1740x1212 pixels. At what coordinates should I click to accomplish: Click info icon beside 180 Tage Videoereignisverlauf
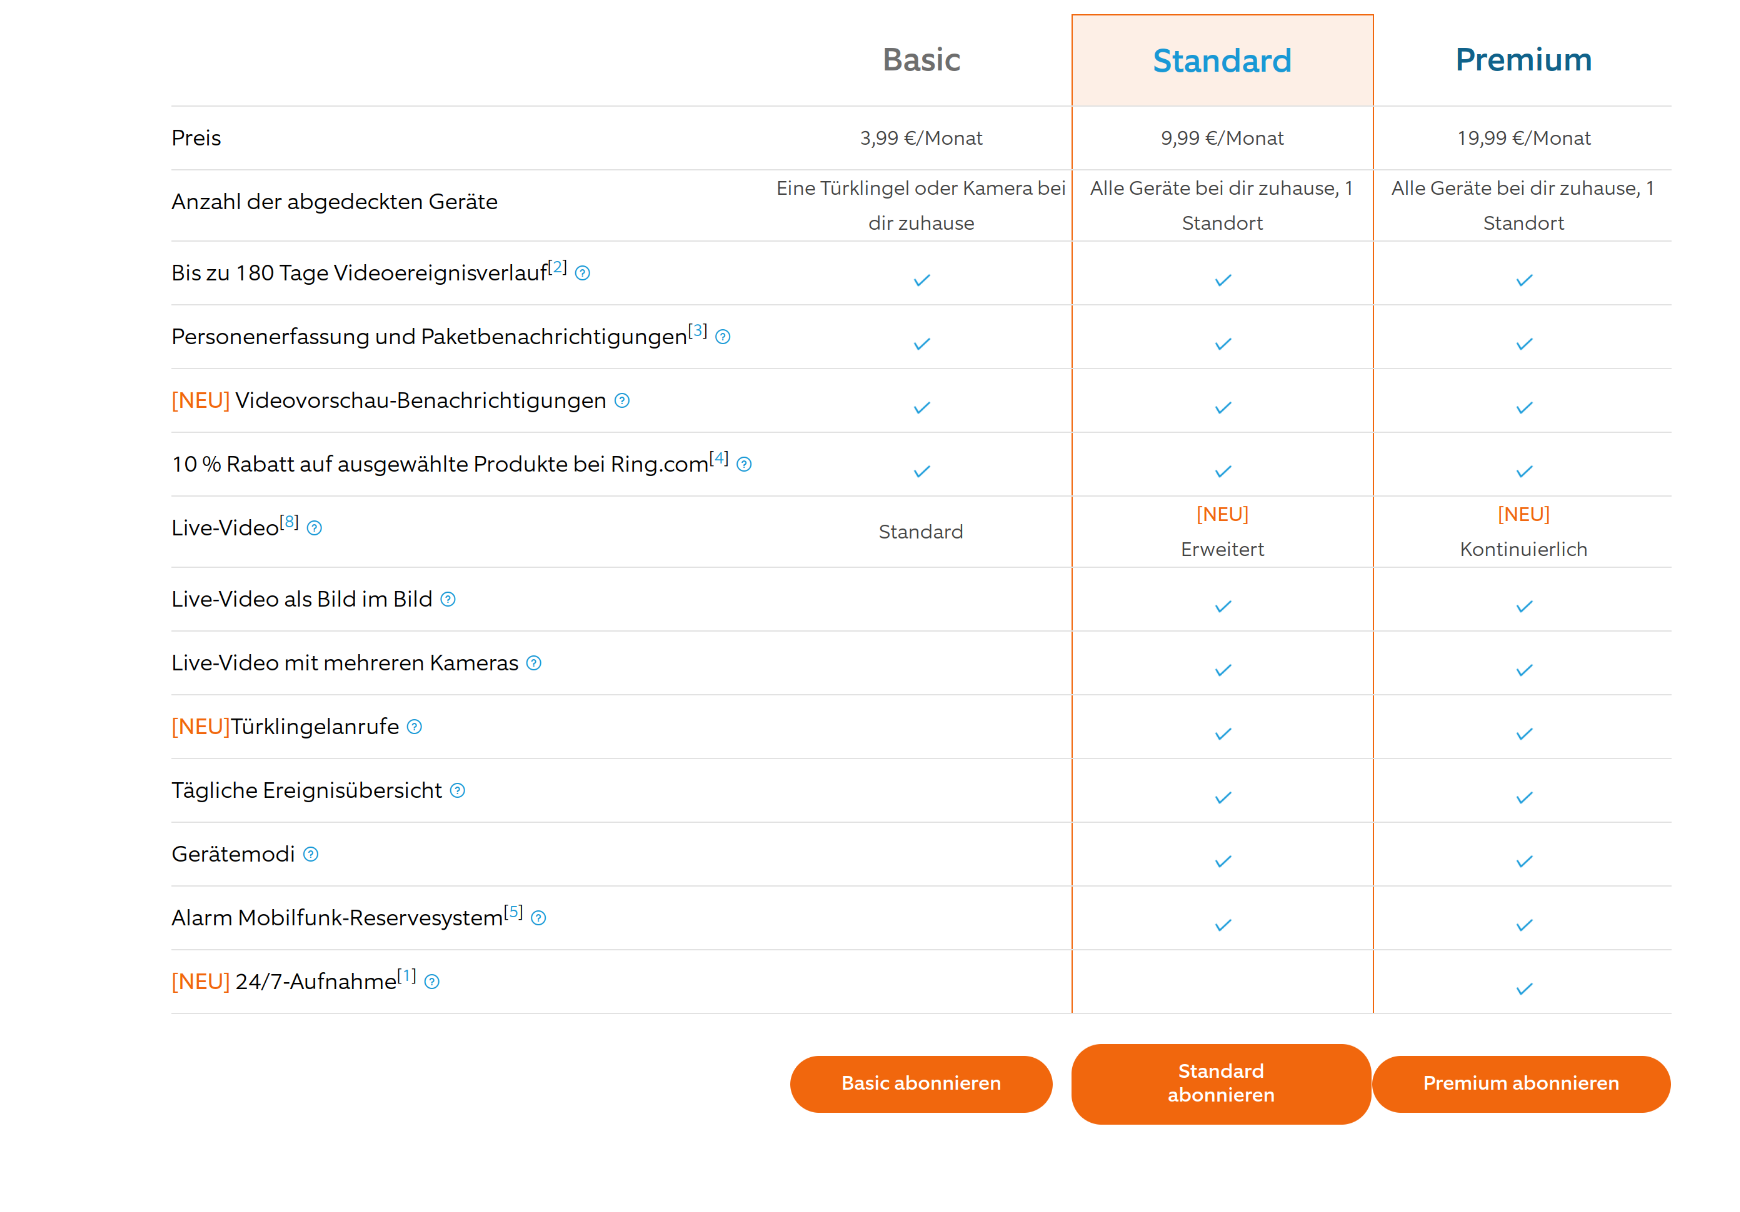coord(583,273)
